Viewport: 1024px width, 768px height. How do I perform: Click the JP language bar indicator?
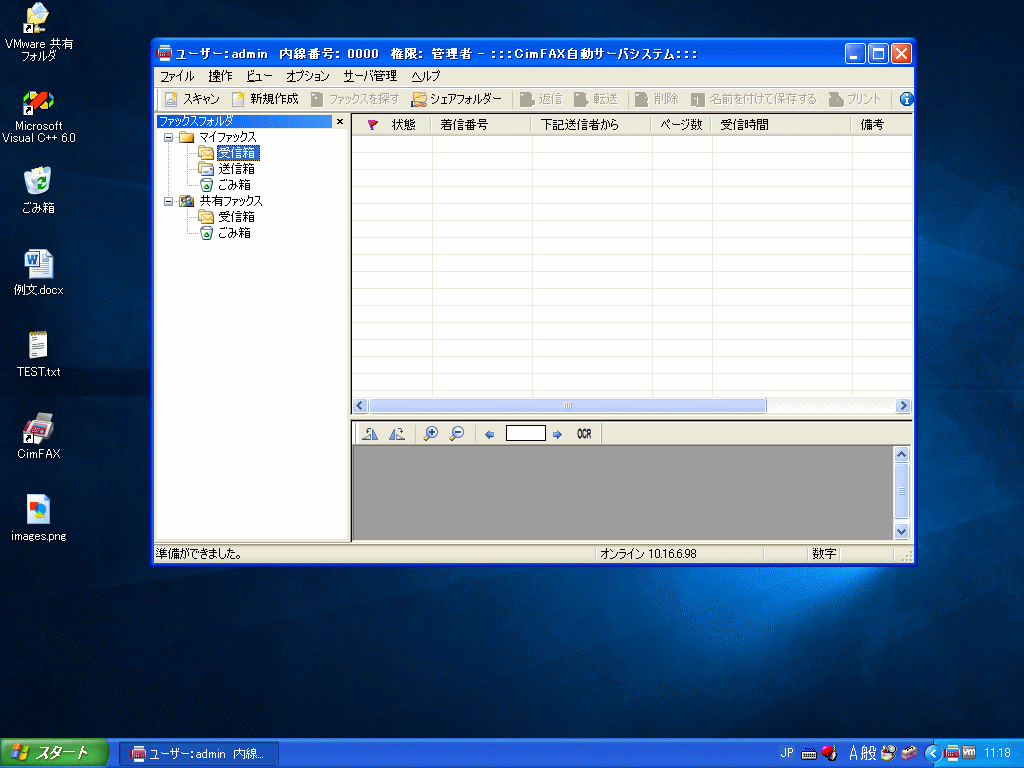click(787, 753)
